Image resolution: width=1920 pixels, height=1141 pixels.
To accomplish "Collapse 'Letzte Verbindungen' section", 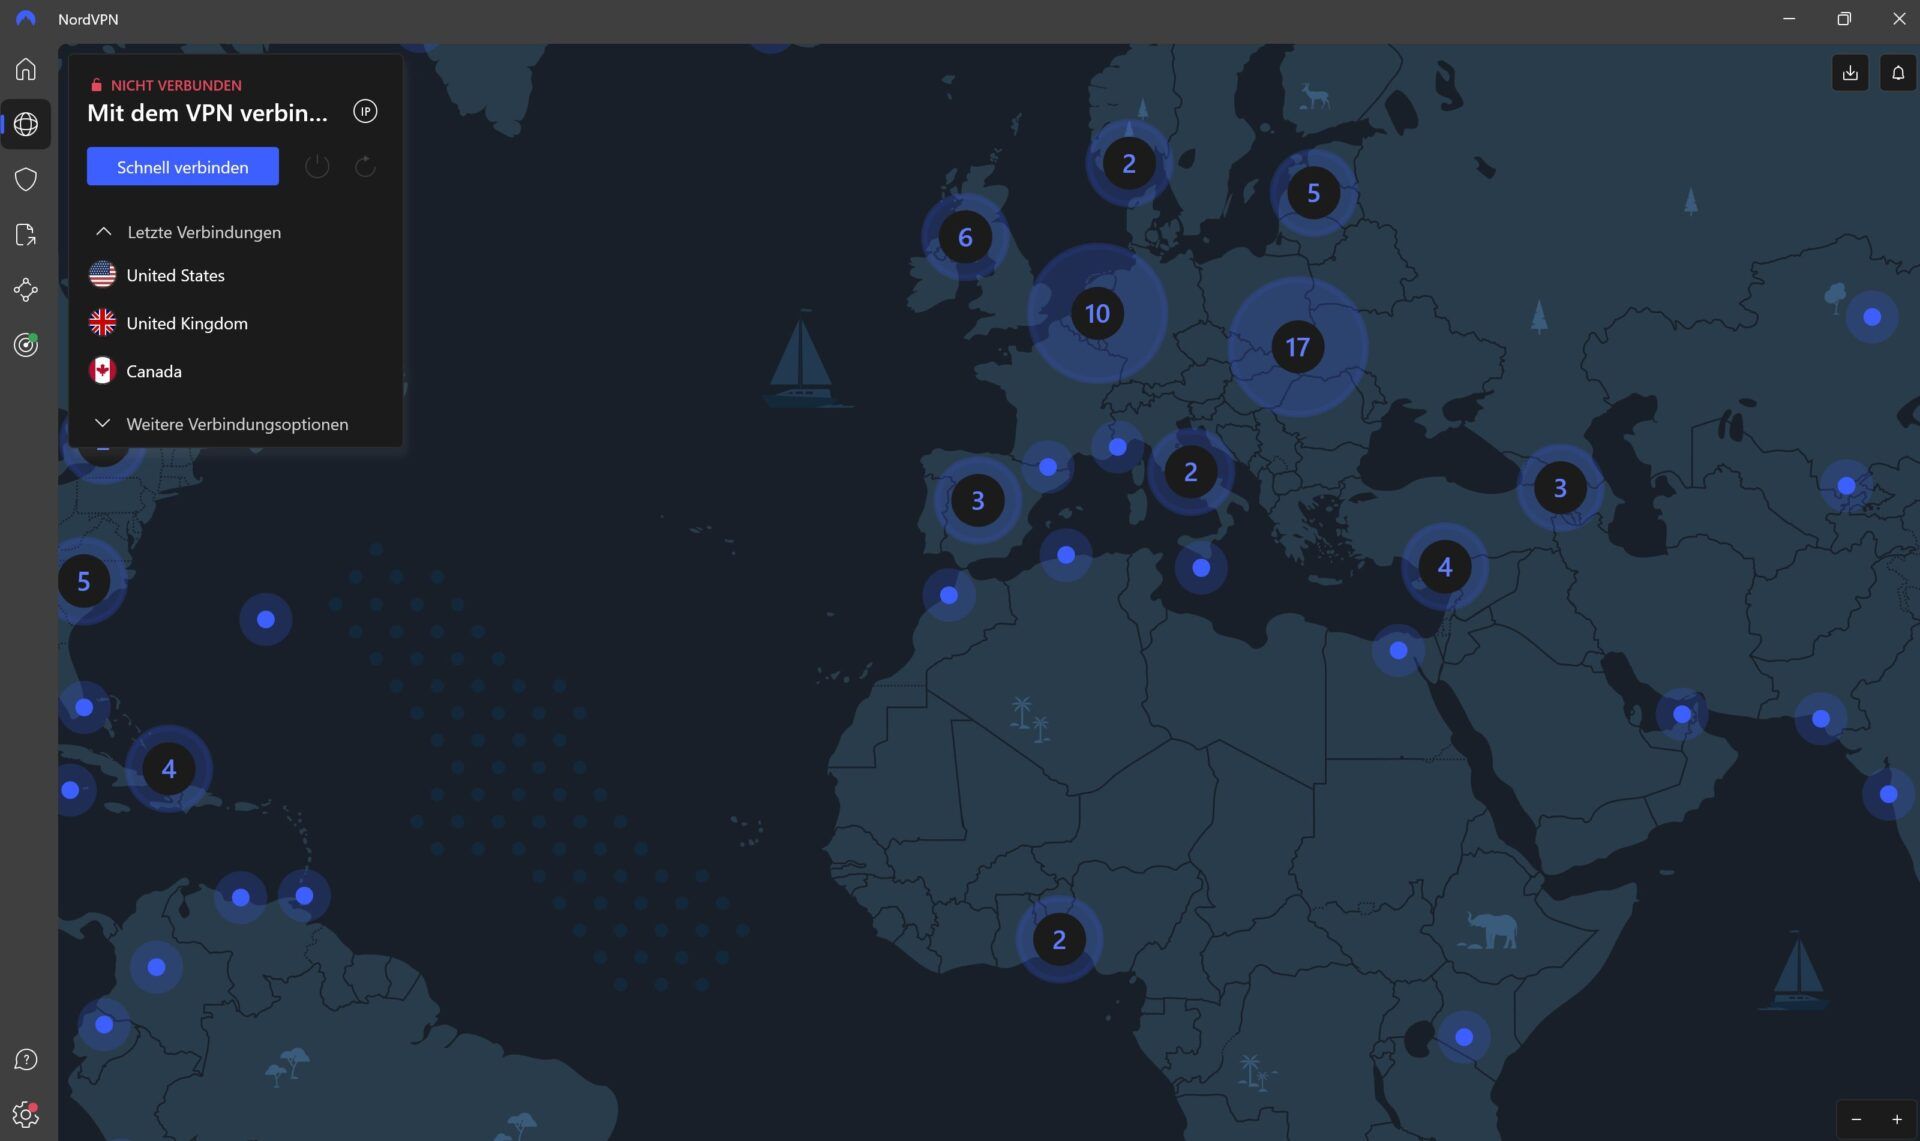I will pyautogui.click(x=103, y=231).
